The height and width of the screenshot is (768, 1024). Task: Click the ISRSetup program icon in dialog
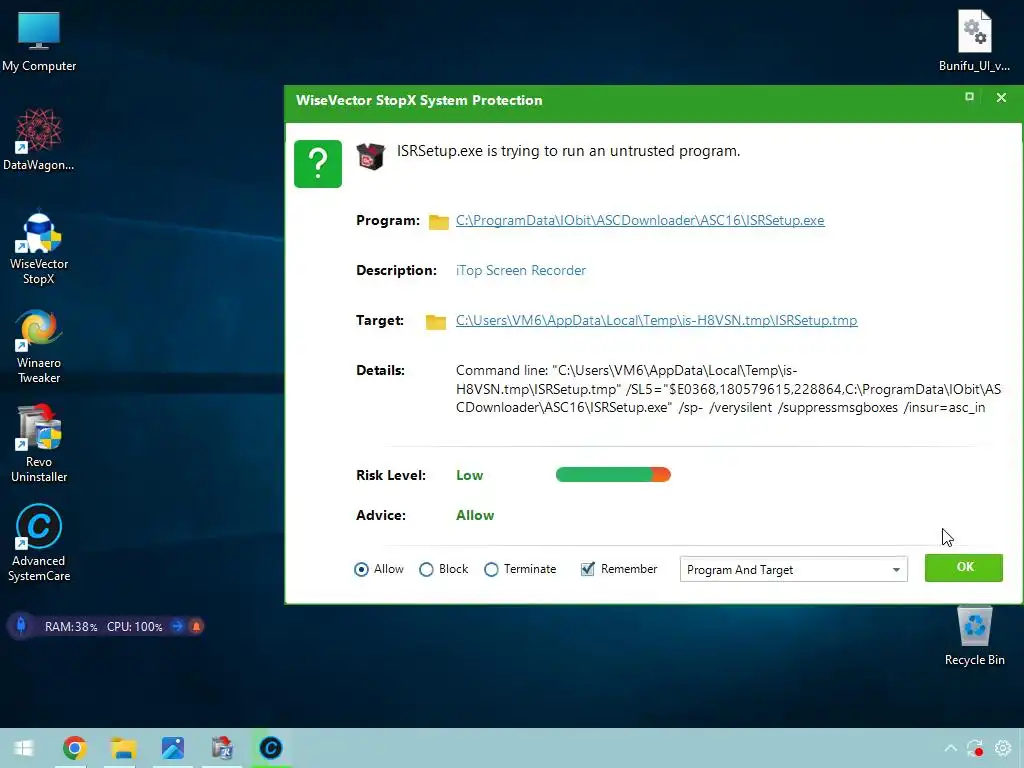[x=370, y=157]
